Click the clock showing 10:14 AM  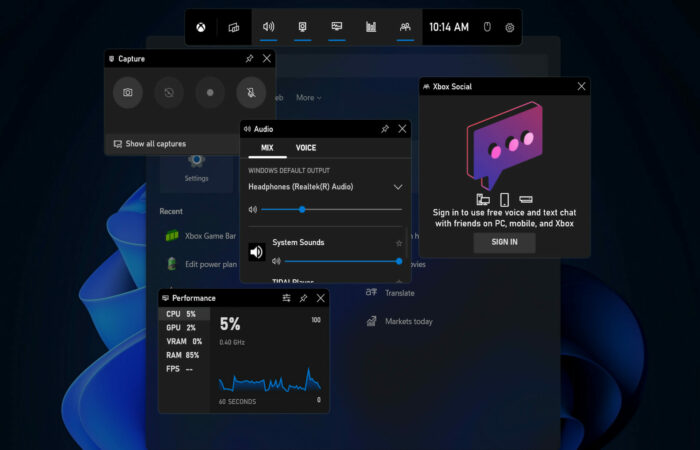(x=449, y=27)
